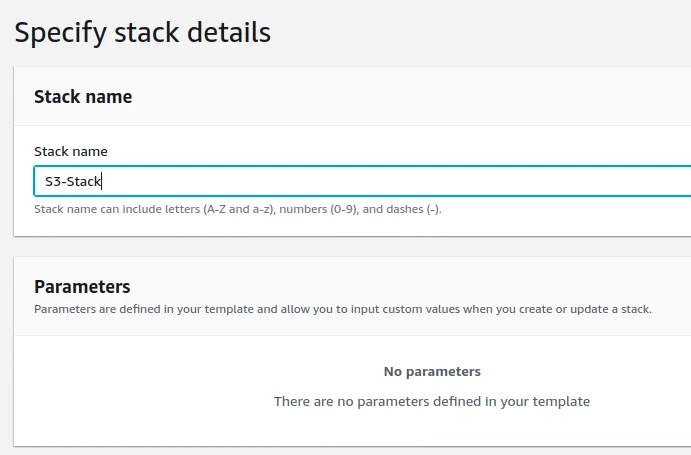Click the "Parameters" section heading
691x455 pixels.
(82, 287)
